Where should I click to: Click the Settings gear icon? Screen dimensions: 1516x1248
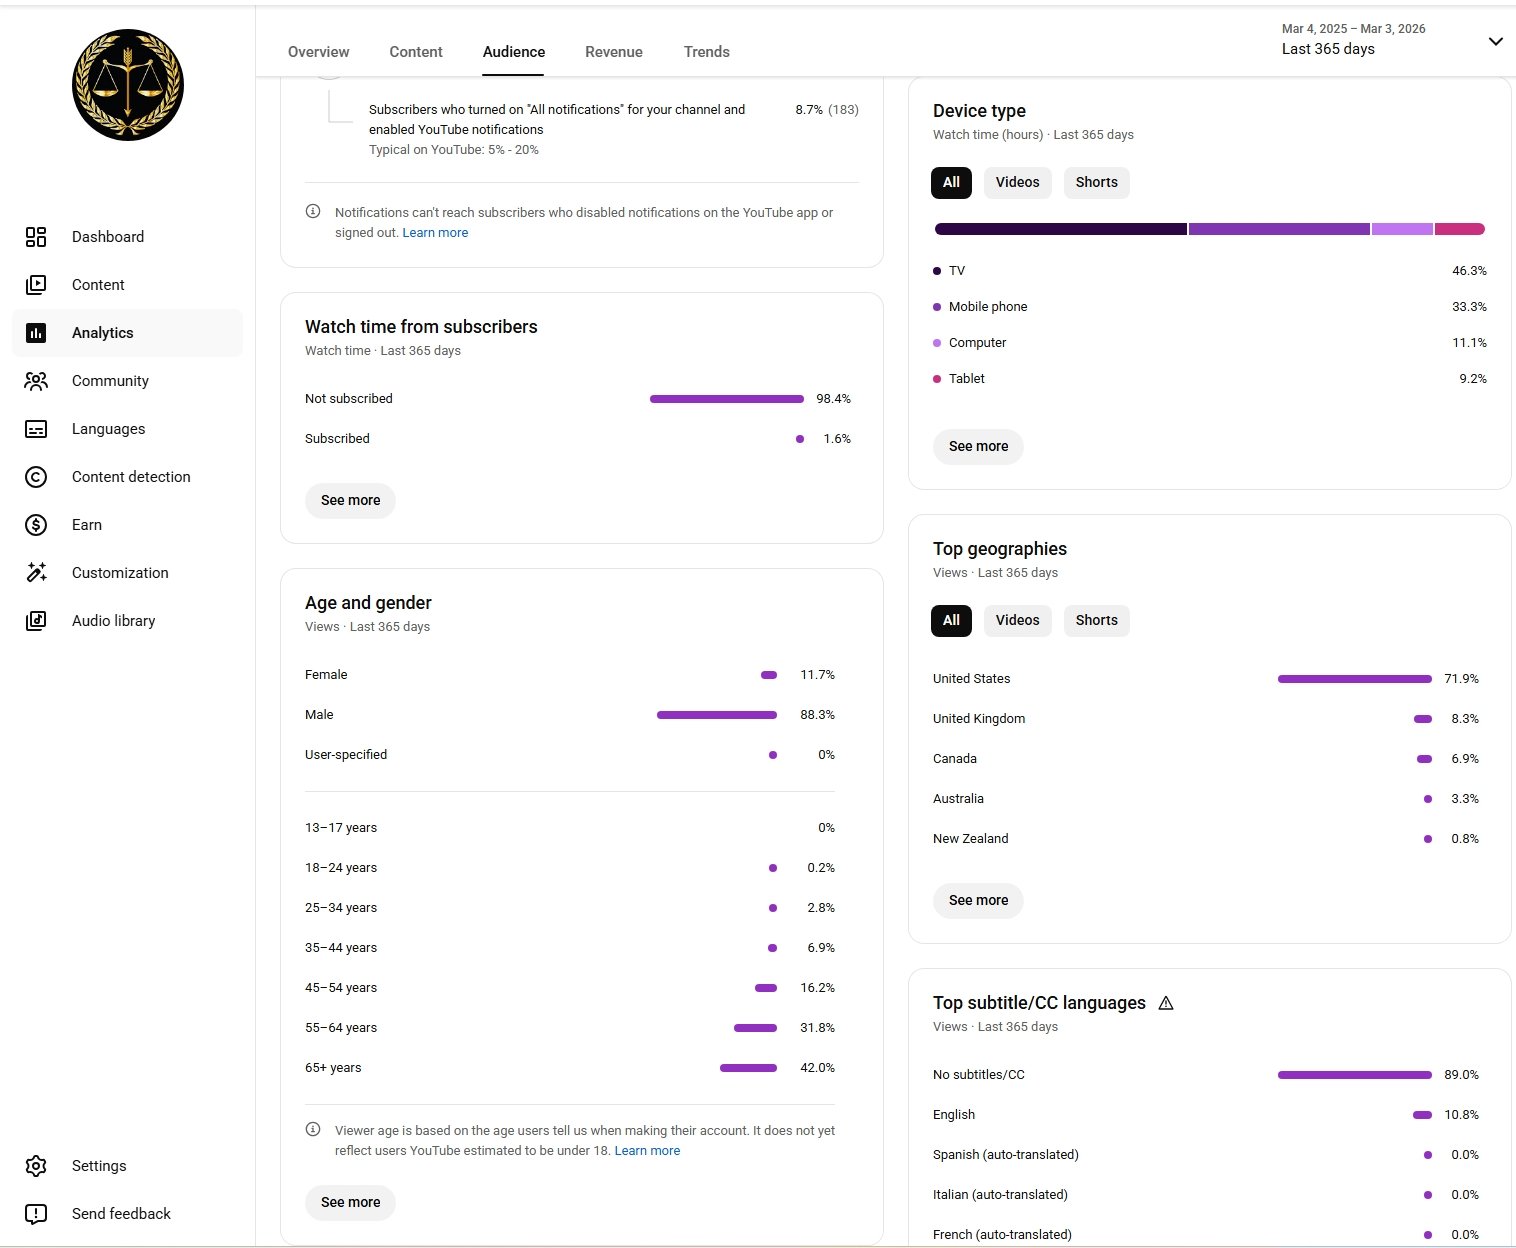coord(36,1166)
